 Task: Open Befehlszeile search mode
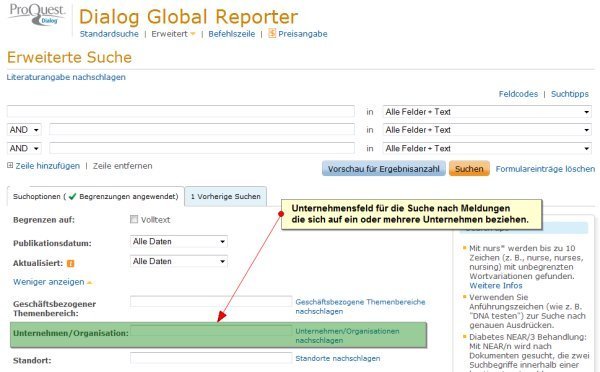click(232, 34)
